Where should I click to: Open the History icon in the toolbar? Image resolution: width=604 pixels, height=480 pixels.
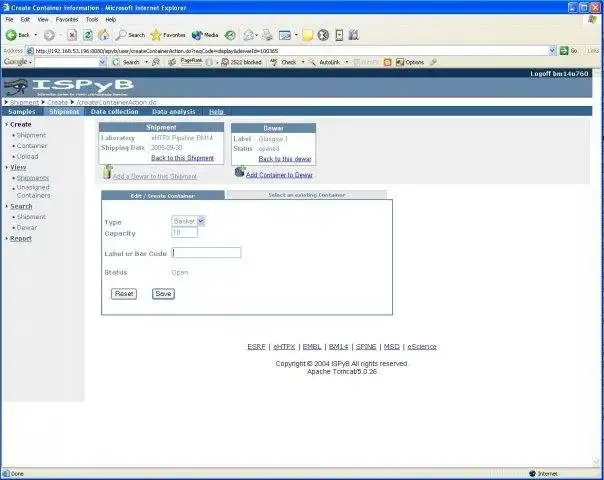point(230,35)
